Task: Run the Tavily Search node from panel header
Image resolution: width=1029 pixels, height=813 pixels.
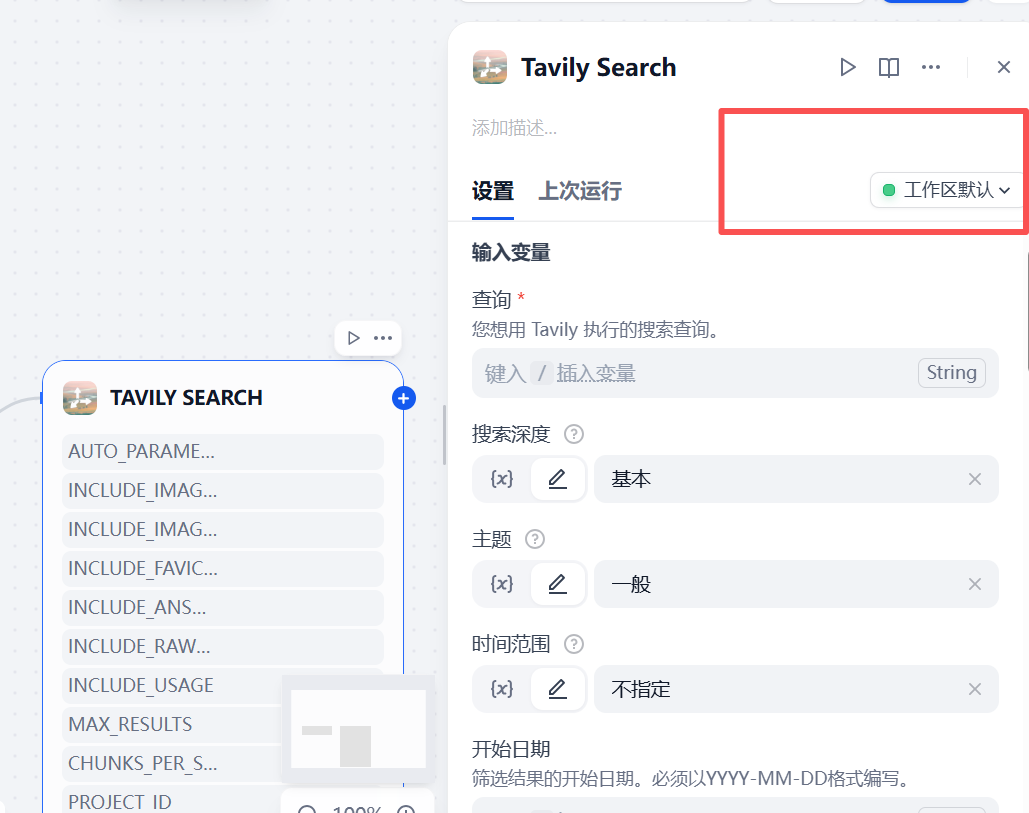Action: pos(847,68)
